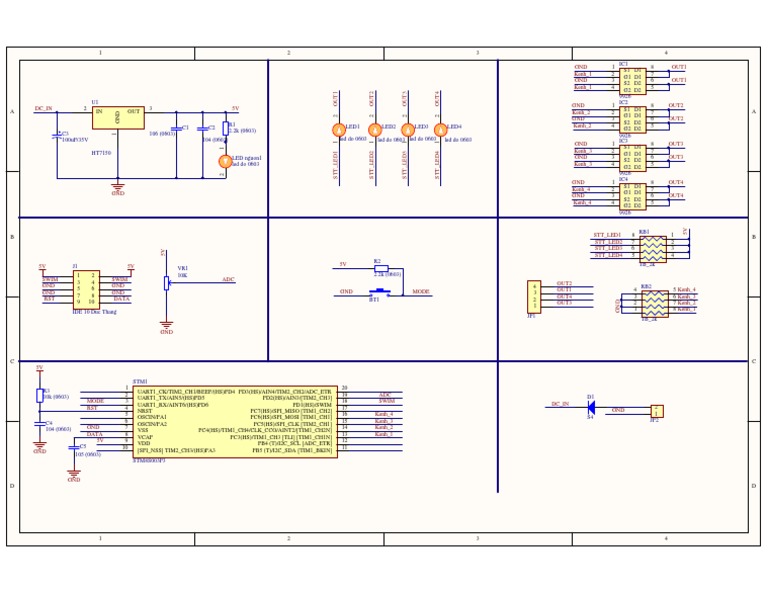
Task: Click the vertical OUT1 label above LED1
Action: click(x=336, y=98)
